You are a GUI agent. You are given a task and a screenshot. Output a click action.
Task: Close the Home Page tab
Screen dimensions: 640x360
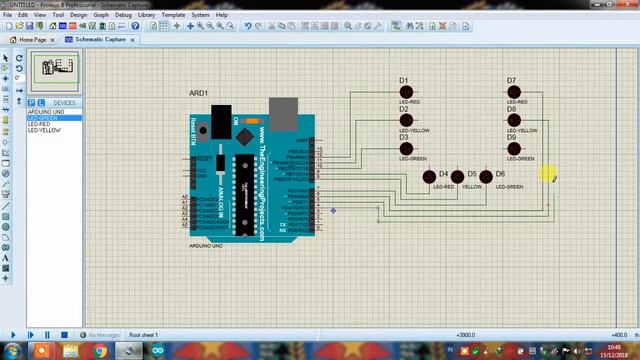click(x=52, y=40)
